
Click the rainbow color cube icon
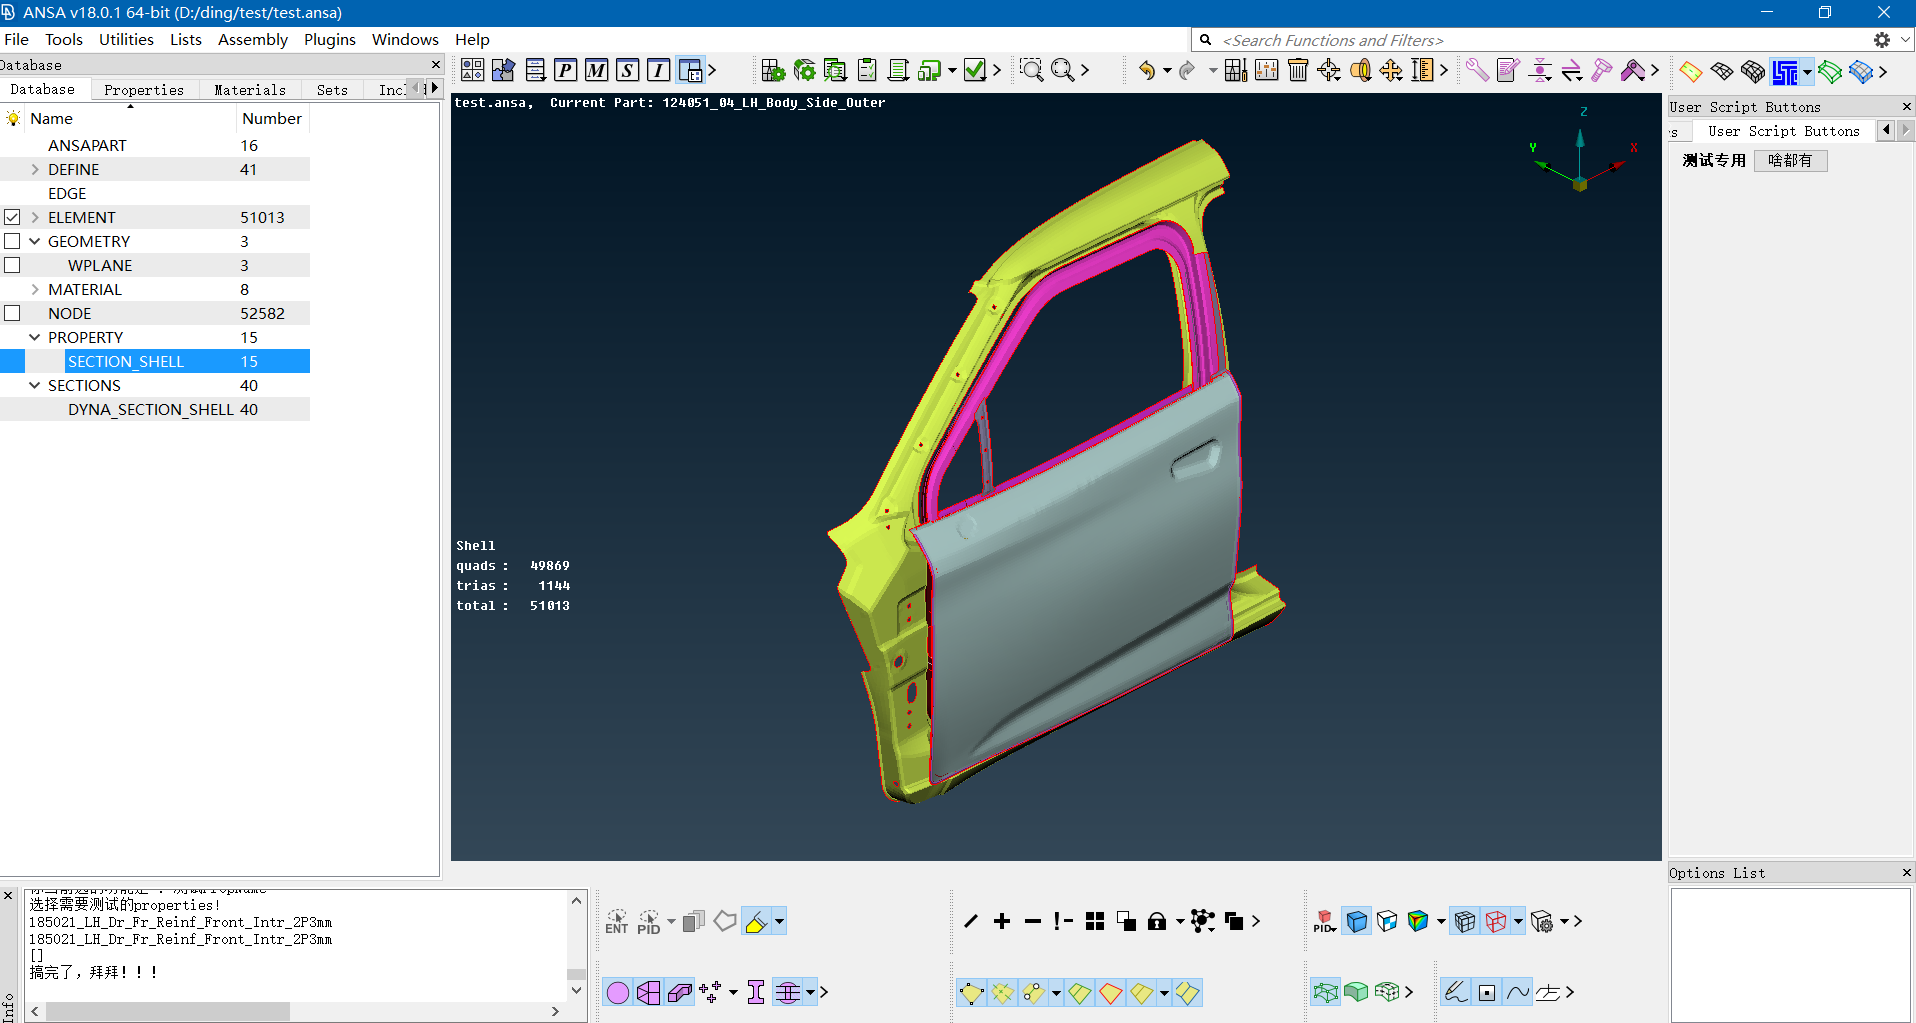[1418, 921]
